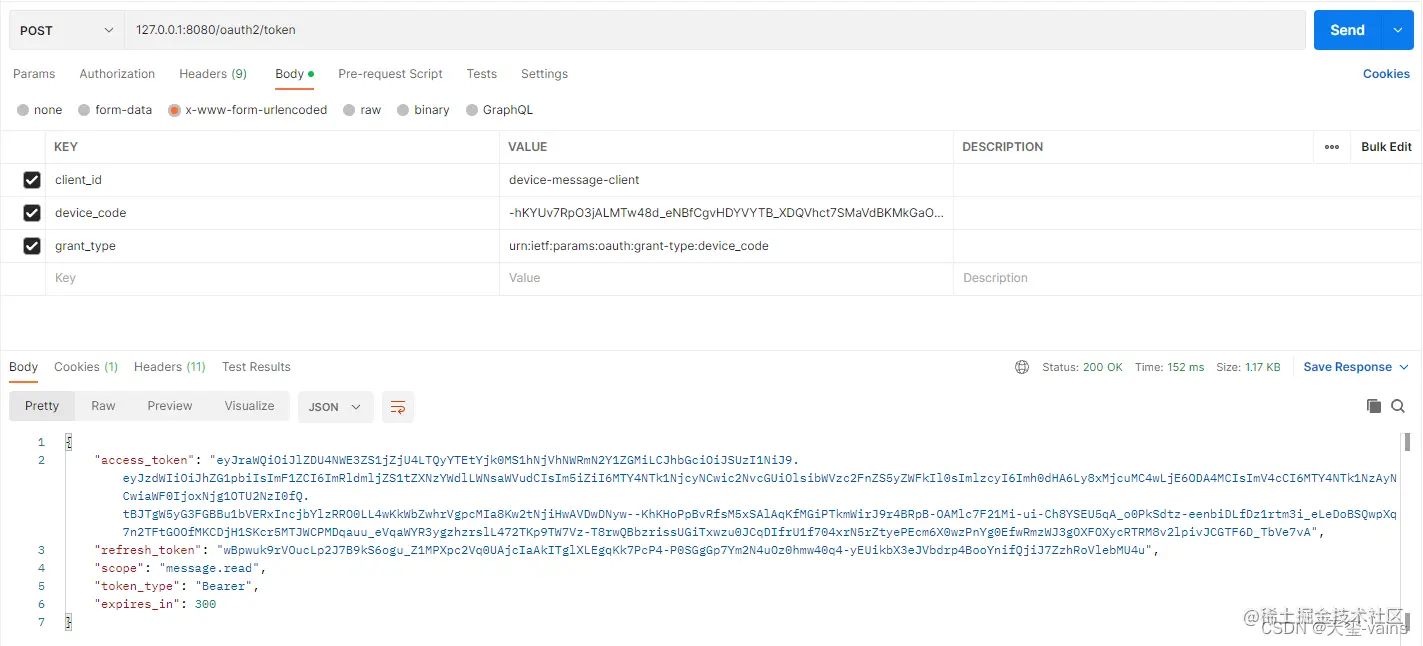Collapse the JSON root object on line 1

pyautogui.click(x=67, y=441)
